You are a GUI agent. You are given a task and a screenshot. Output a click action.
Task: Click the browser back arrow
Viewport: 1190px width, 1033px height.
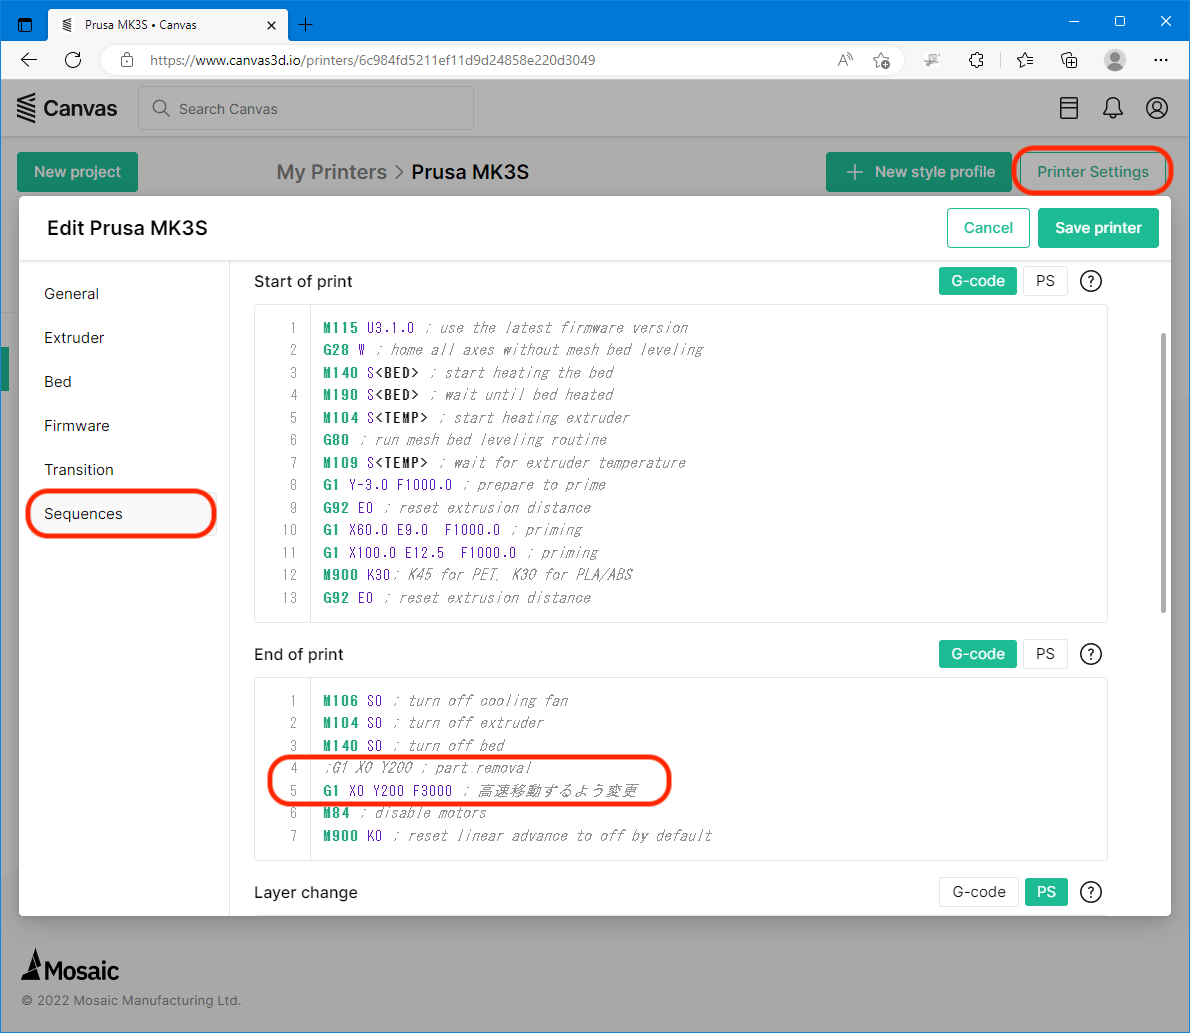(29, 60)
